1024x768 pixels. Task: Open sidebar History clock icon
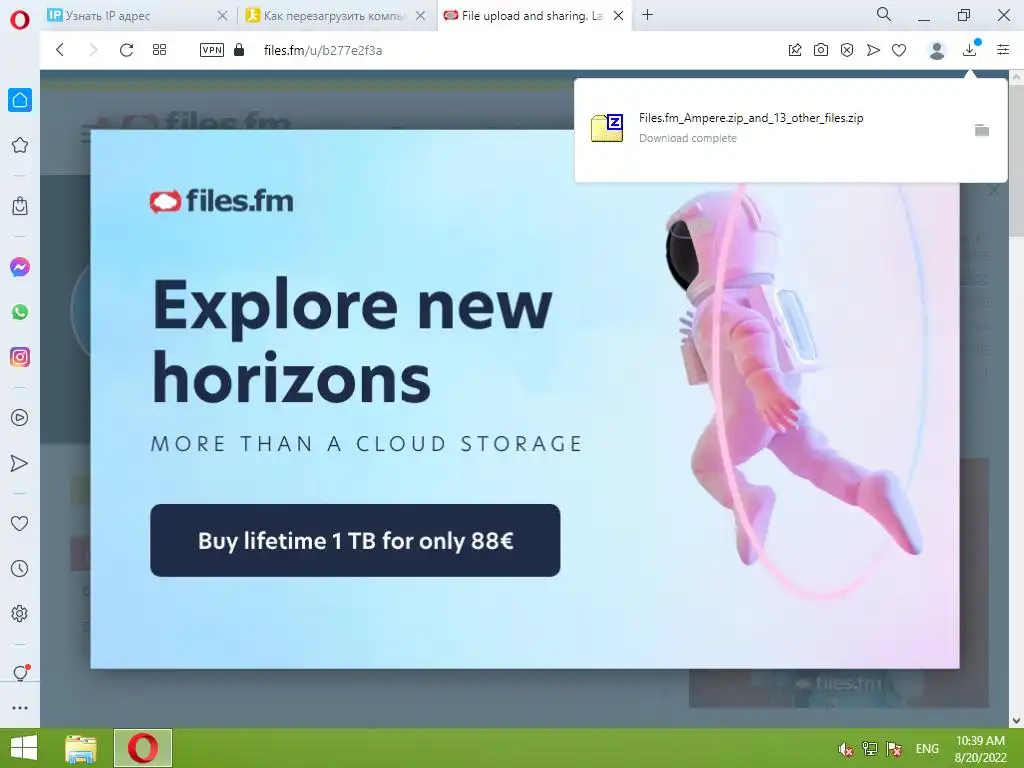(20, 568)
